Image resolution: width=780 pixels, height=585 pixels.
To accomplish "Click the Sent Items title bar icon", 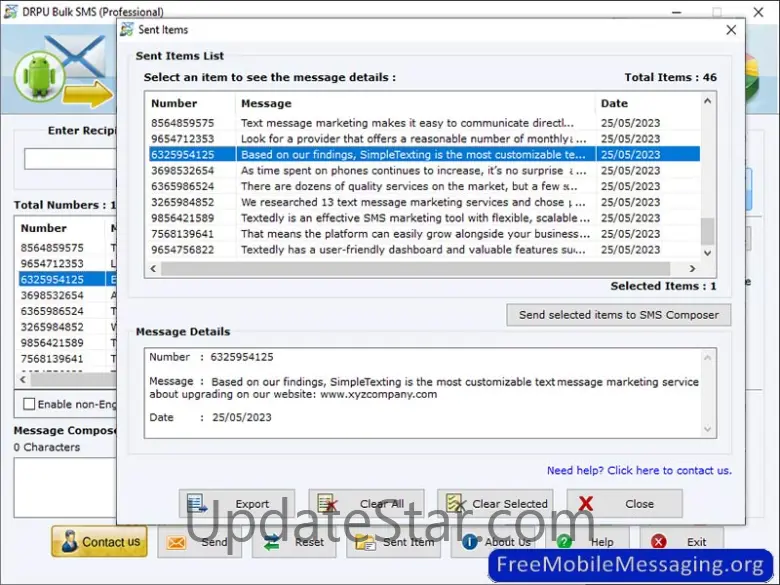I will pos(127,30).
